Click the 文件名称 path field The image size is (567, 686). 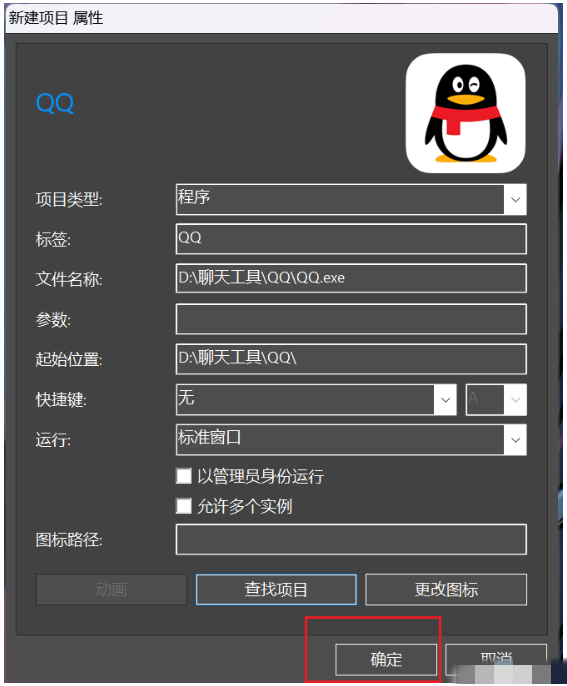pyautogui.click(x=351, y=278)
